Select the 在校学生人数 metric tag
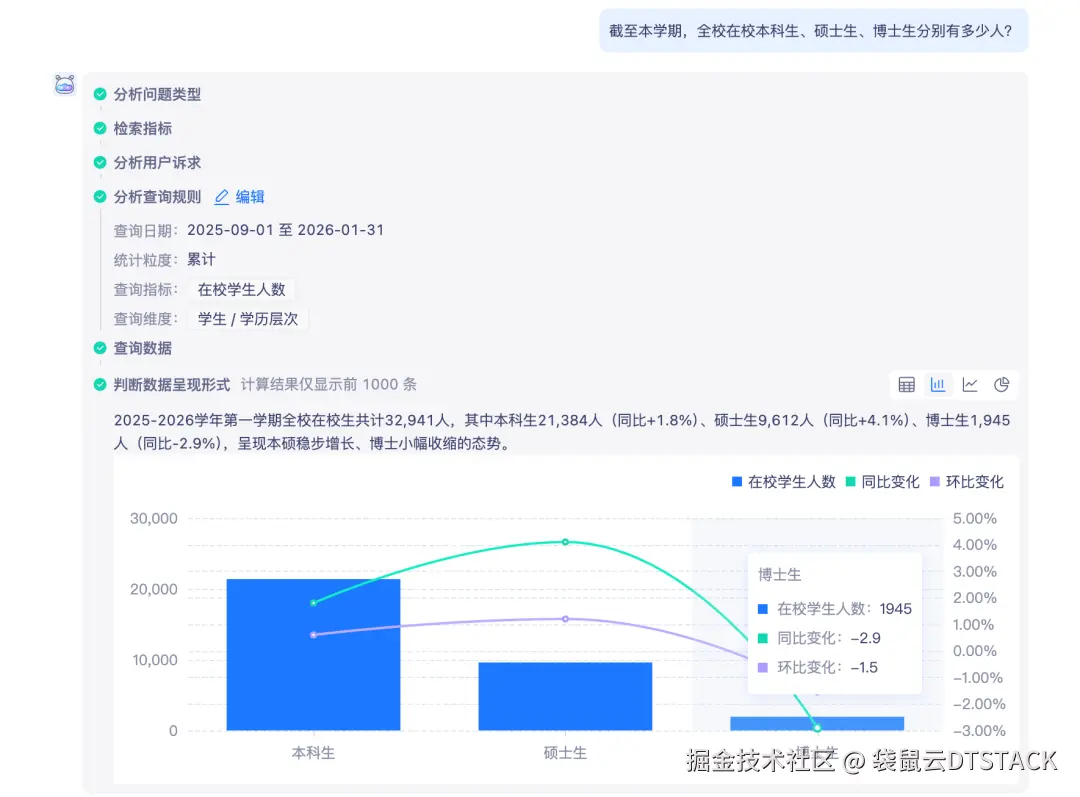 point(243,289)
